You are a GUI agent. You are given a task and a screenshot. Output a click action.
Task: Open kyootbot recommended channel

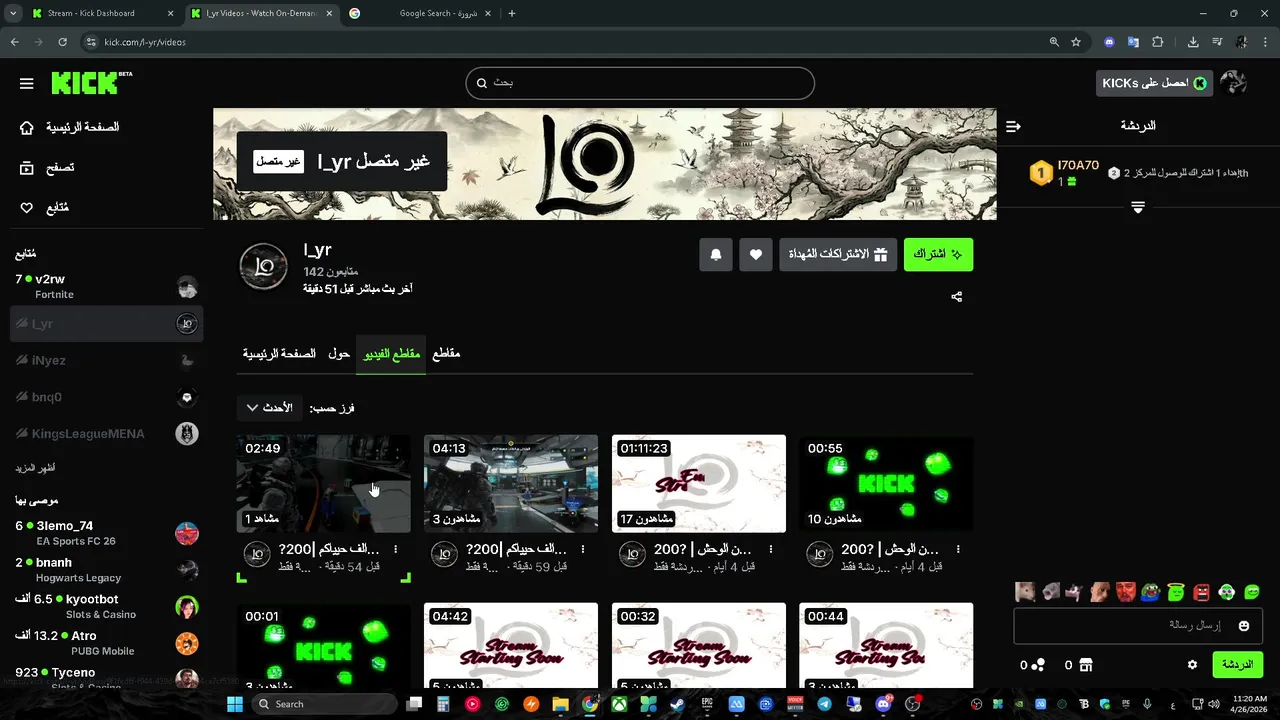(x=105, y=607)
